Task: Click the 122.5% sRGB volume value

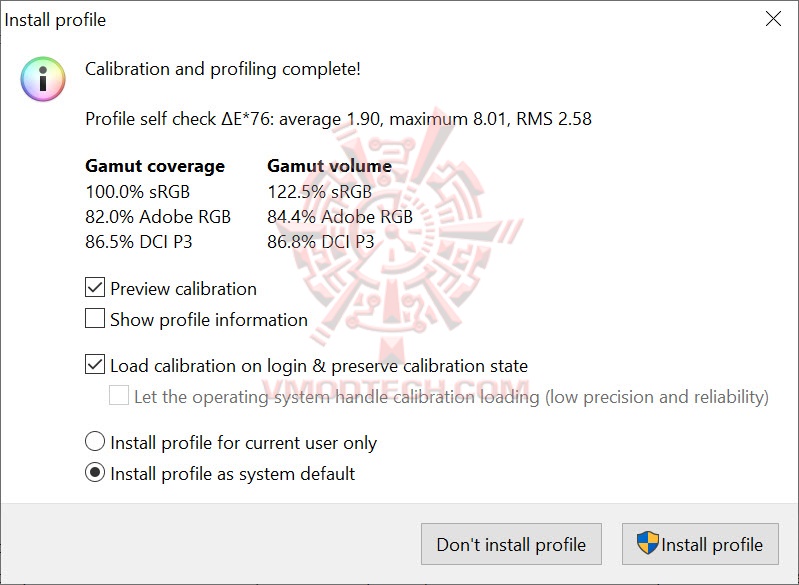Action: 319,191
